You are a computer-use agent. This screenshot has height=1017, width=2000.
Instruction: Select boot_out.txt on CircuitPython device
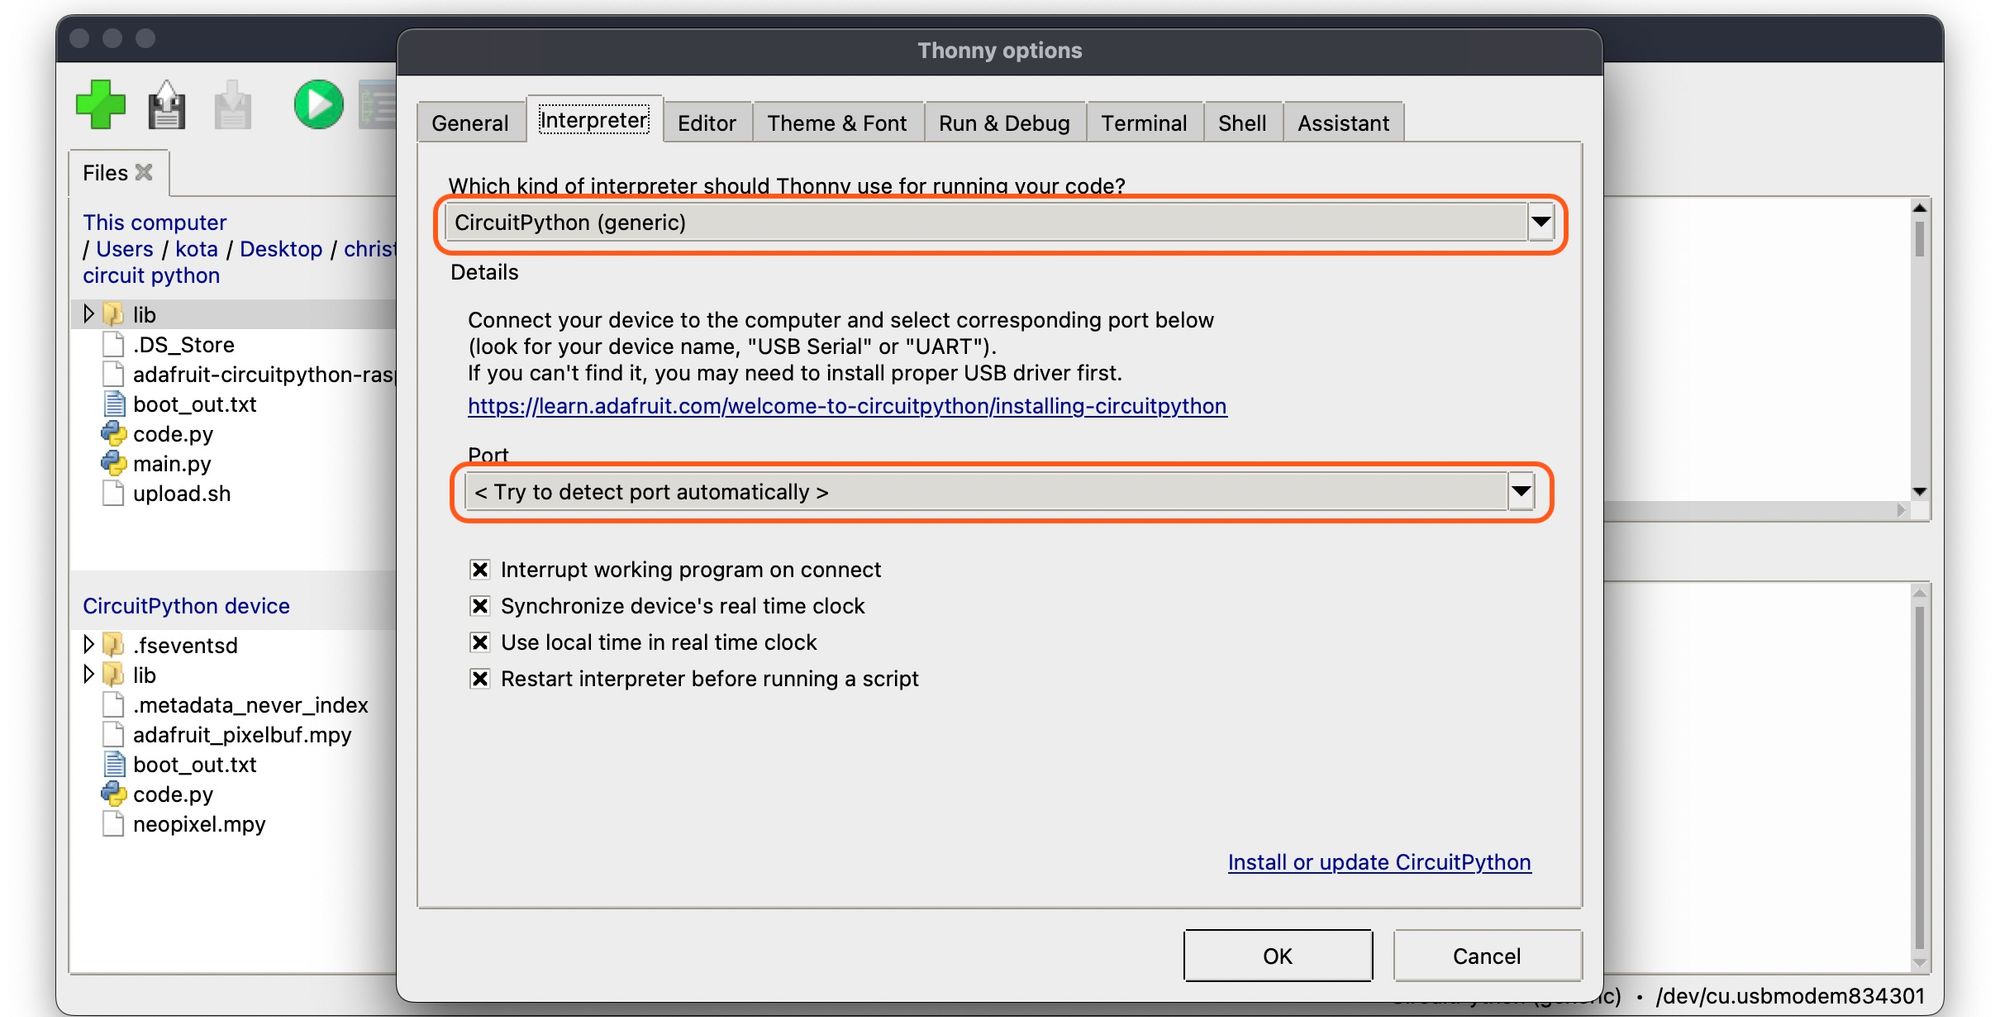pos(195,764)
